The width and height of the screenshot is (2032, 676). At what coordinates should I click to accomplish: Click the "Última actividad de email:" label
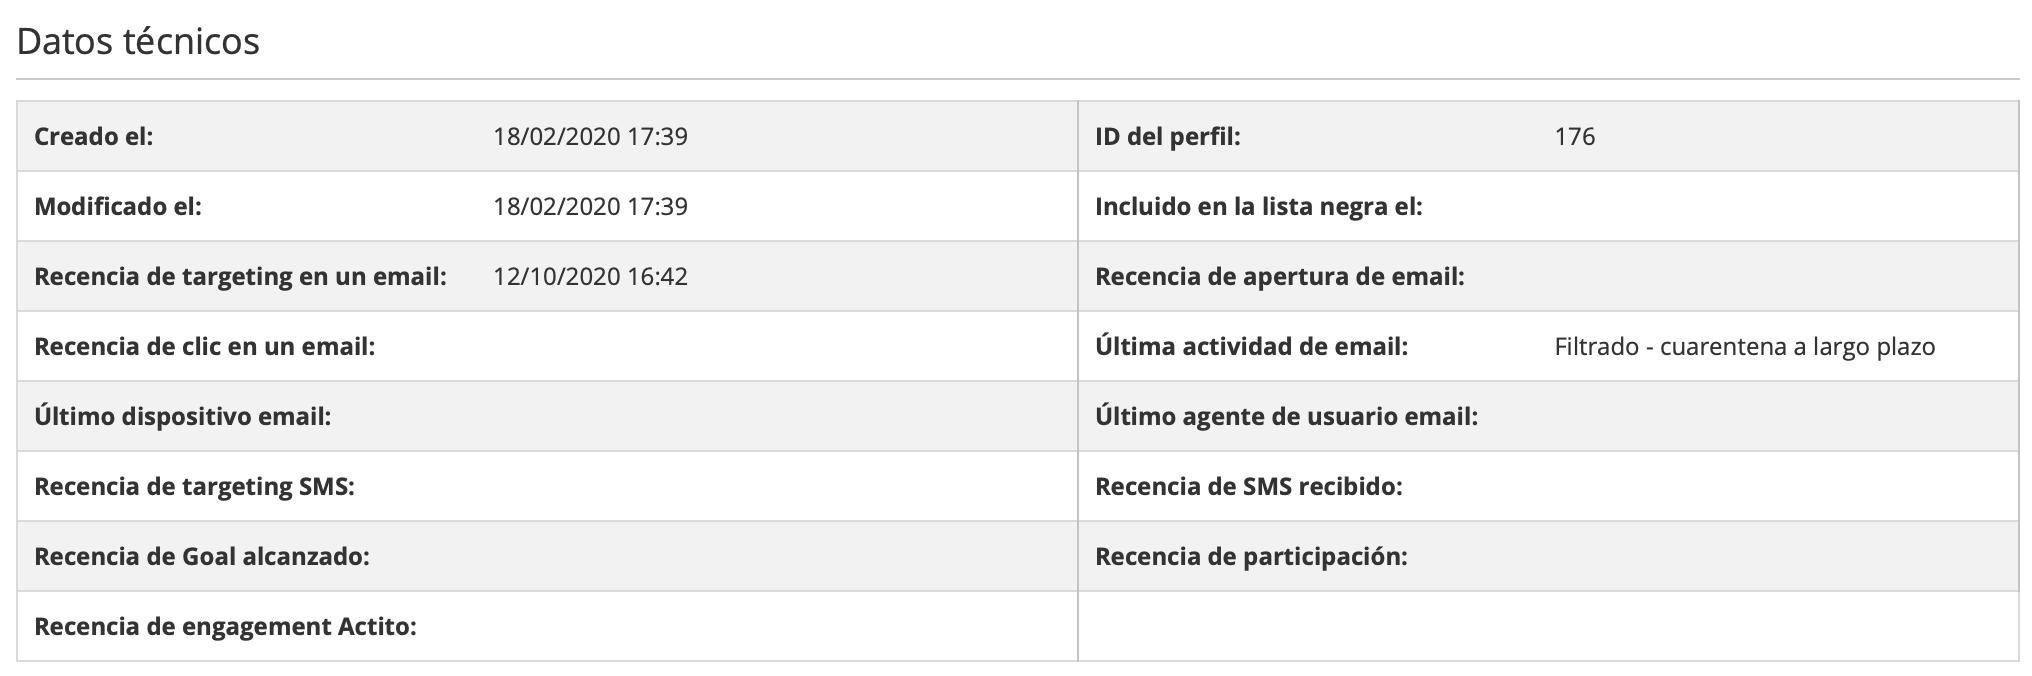[x=1252, y=346]
